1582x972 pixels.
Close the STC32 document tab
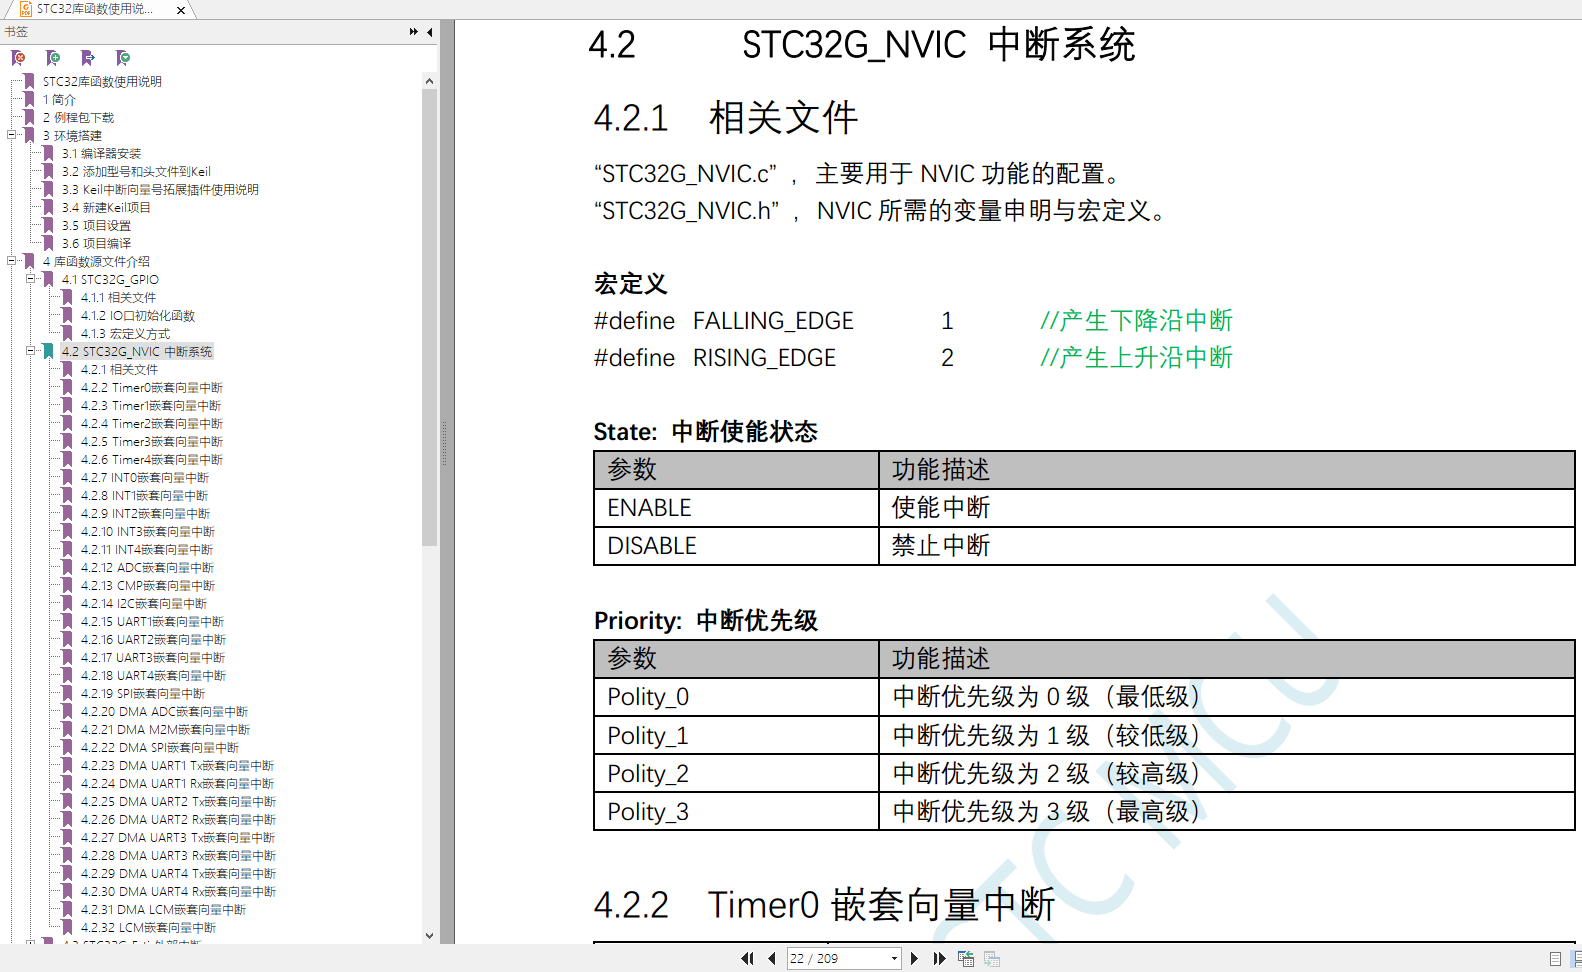click(x=181, y=10)
